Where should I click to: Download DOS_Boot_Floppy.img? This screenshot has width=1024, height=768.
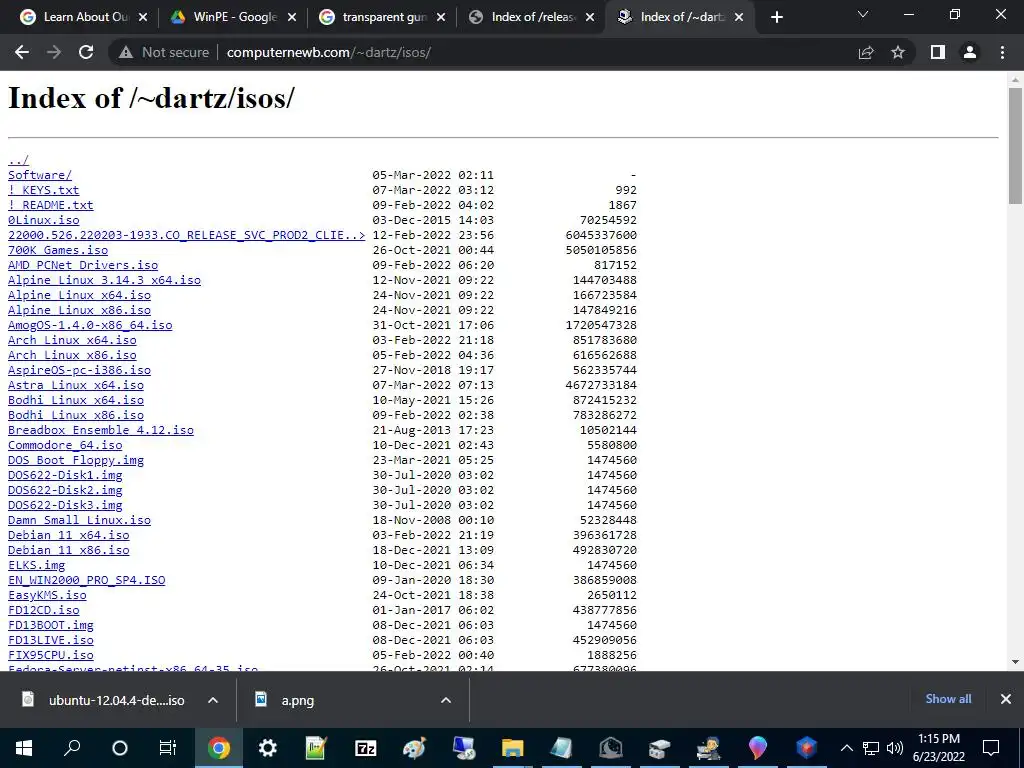(x=76, y=460)
